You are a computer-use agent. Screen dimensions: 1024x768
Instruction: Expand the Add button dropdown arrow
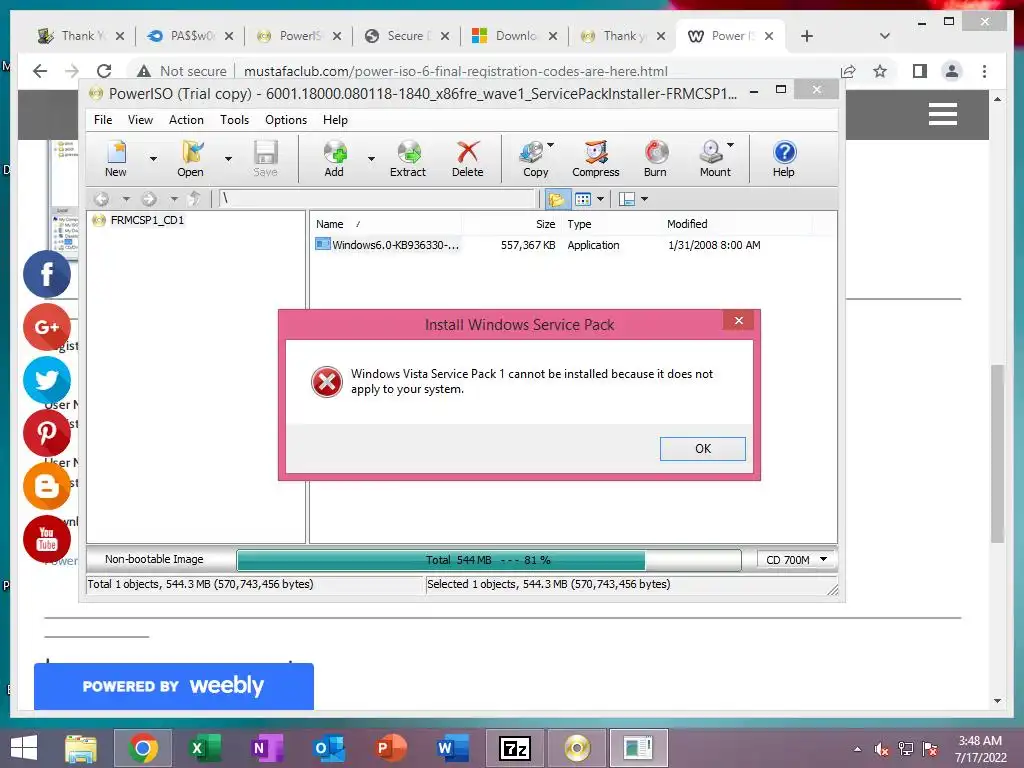(371, 159)
